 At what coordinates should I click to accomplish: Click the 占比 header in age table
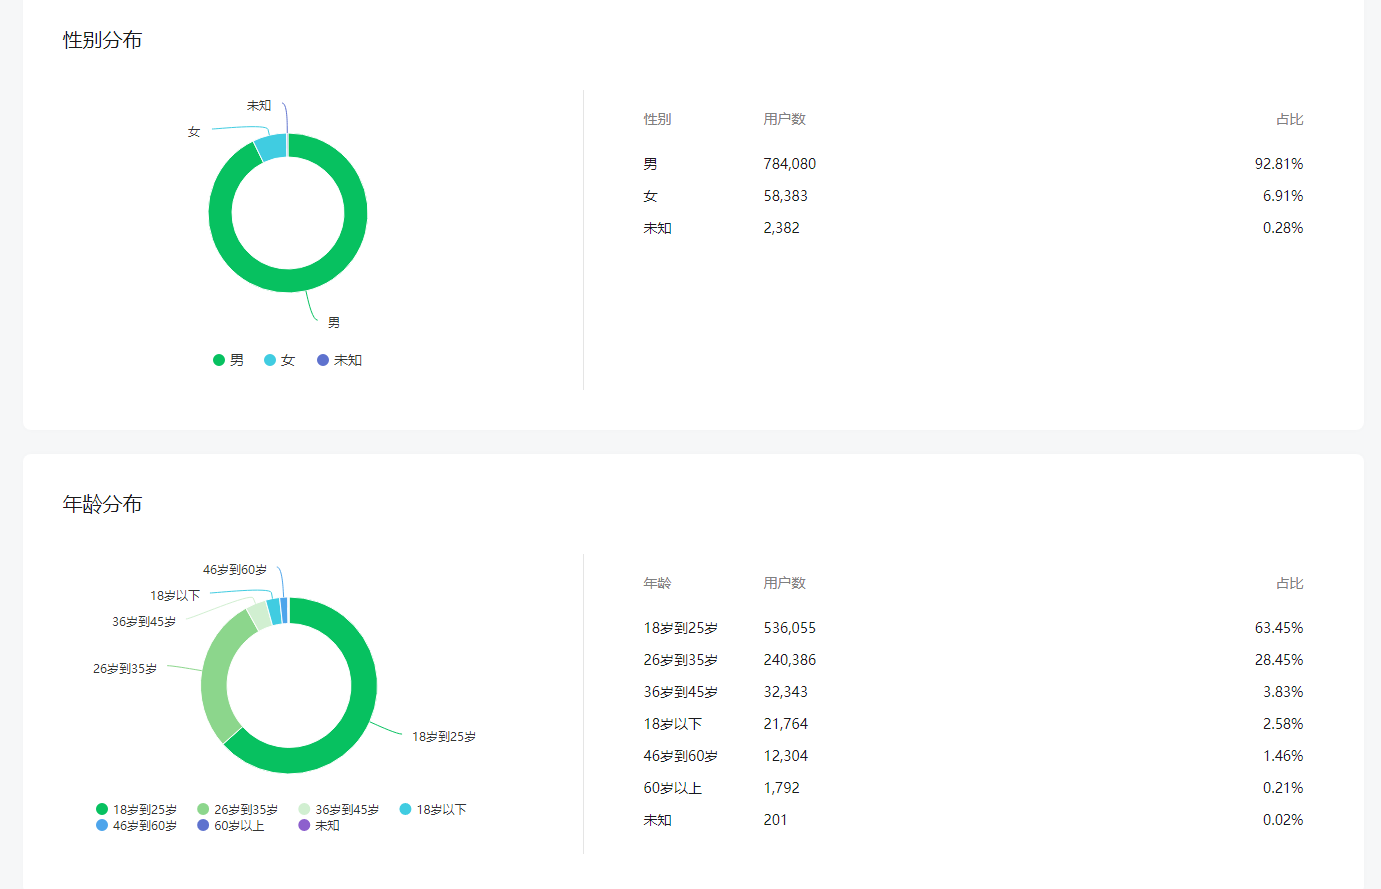1290,583
